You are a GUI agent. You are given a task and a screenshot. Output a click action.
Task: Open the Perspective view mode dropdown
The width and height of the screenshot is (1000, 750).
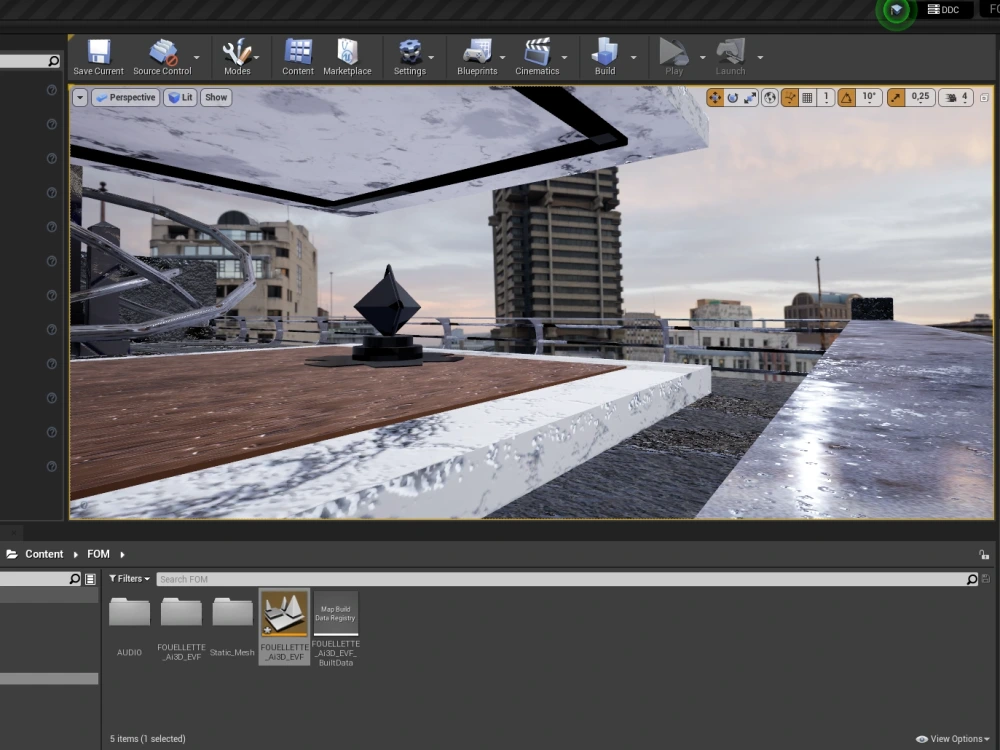125,97
